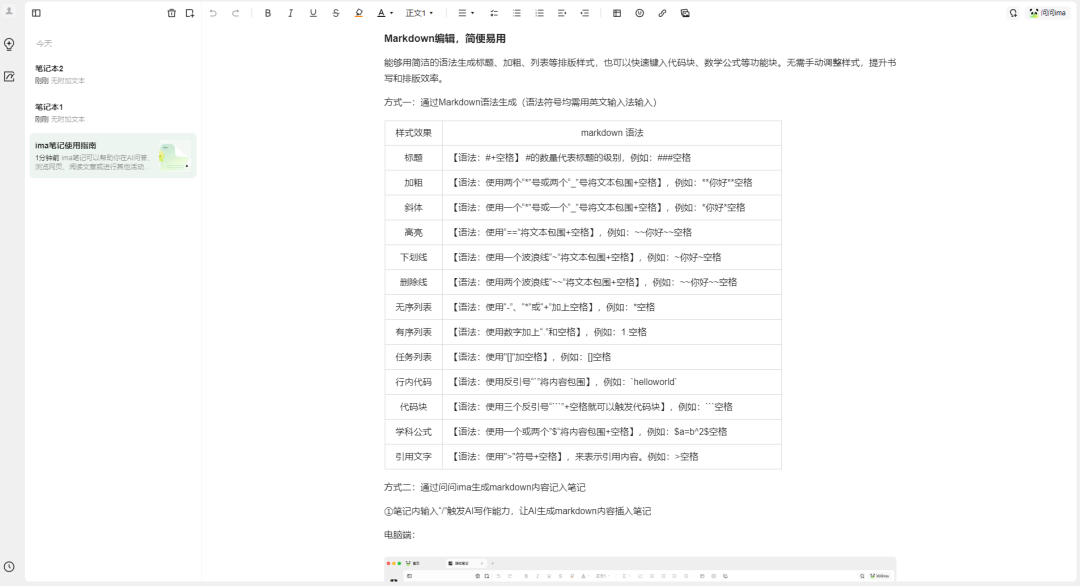The width and height of the screenshot is (1080, 586).
Task: Open the 笔记本2 note
Action: coord(113,74)
